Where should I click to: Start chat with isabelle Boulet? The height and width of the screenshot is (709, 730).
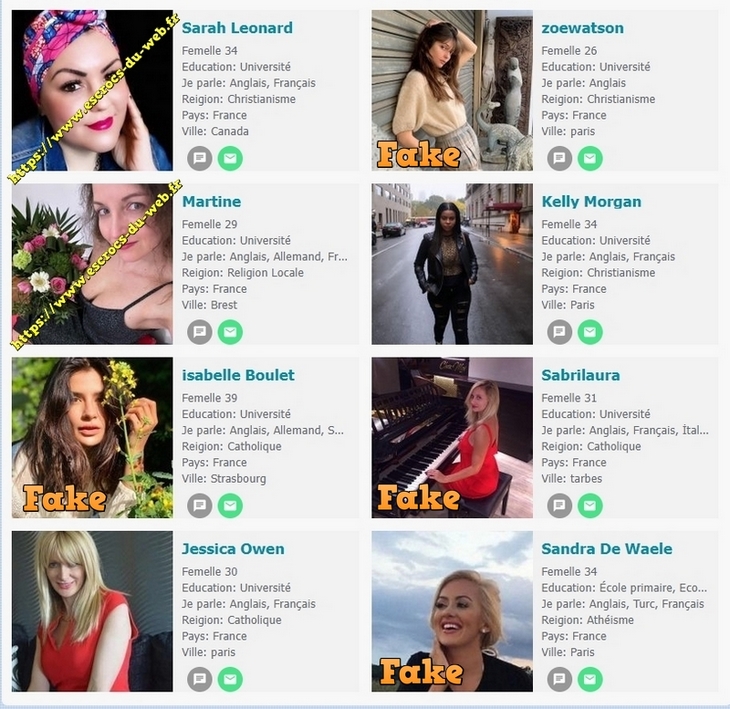click(200, 506)
